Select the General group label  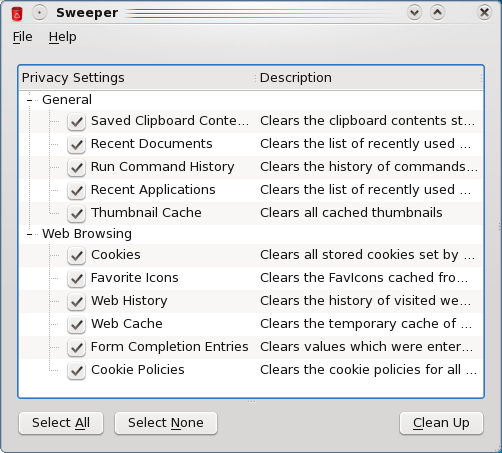coord(67,100)
